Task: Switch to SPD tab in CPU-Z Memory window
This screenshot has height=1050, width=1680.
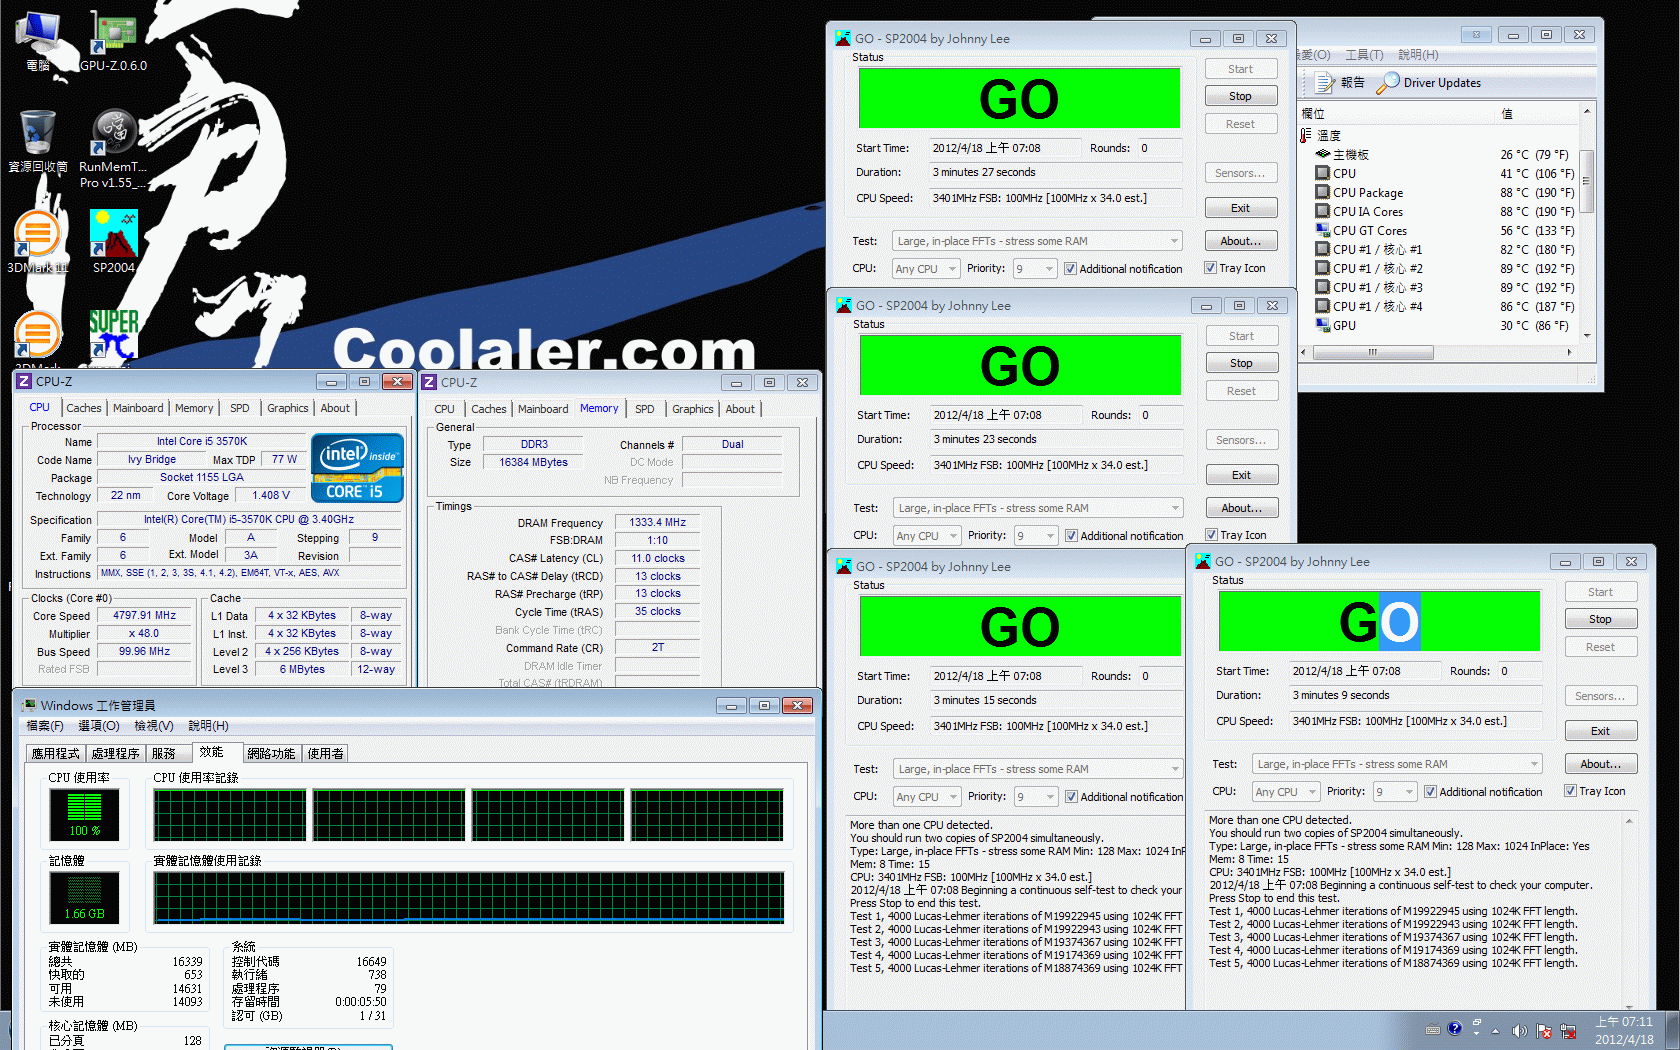Action: point(645,409)
